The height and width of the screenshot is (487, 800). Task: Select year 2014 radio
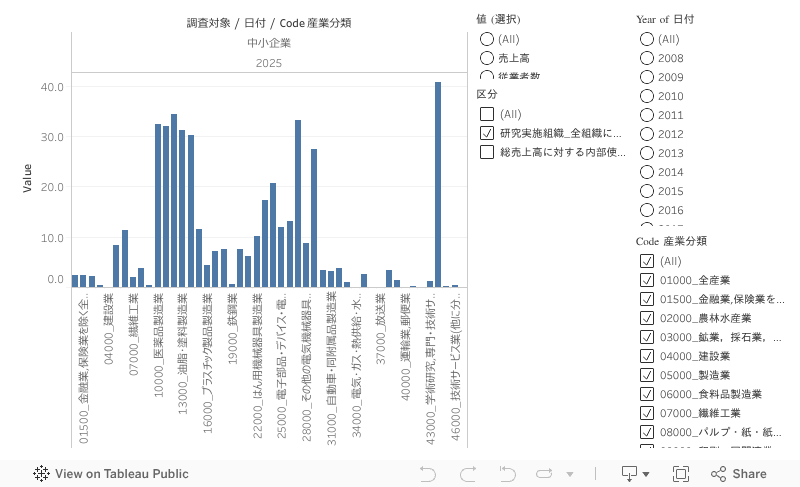coord(646,172)
